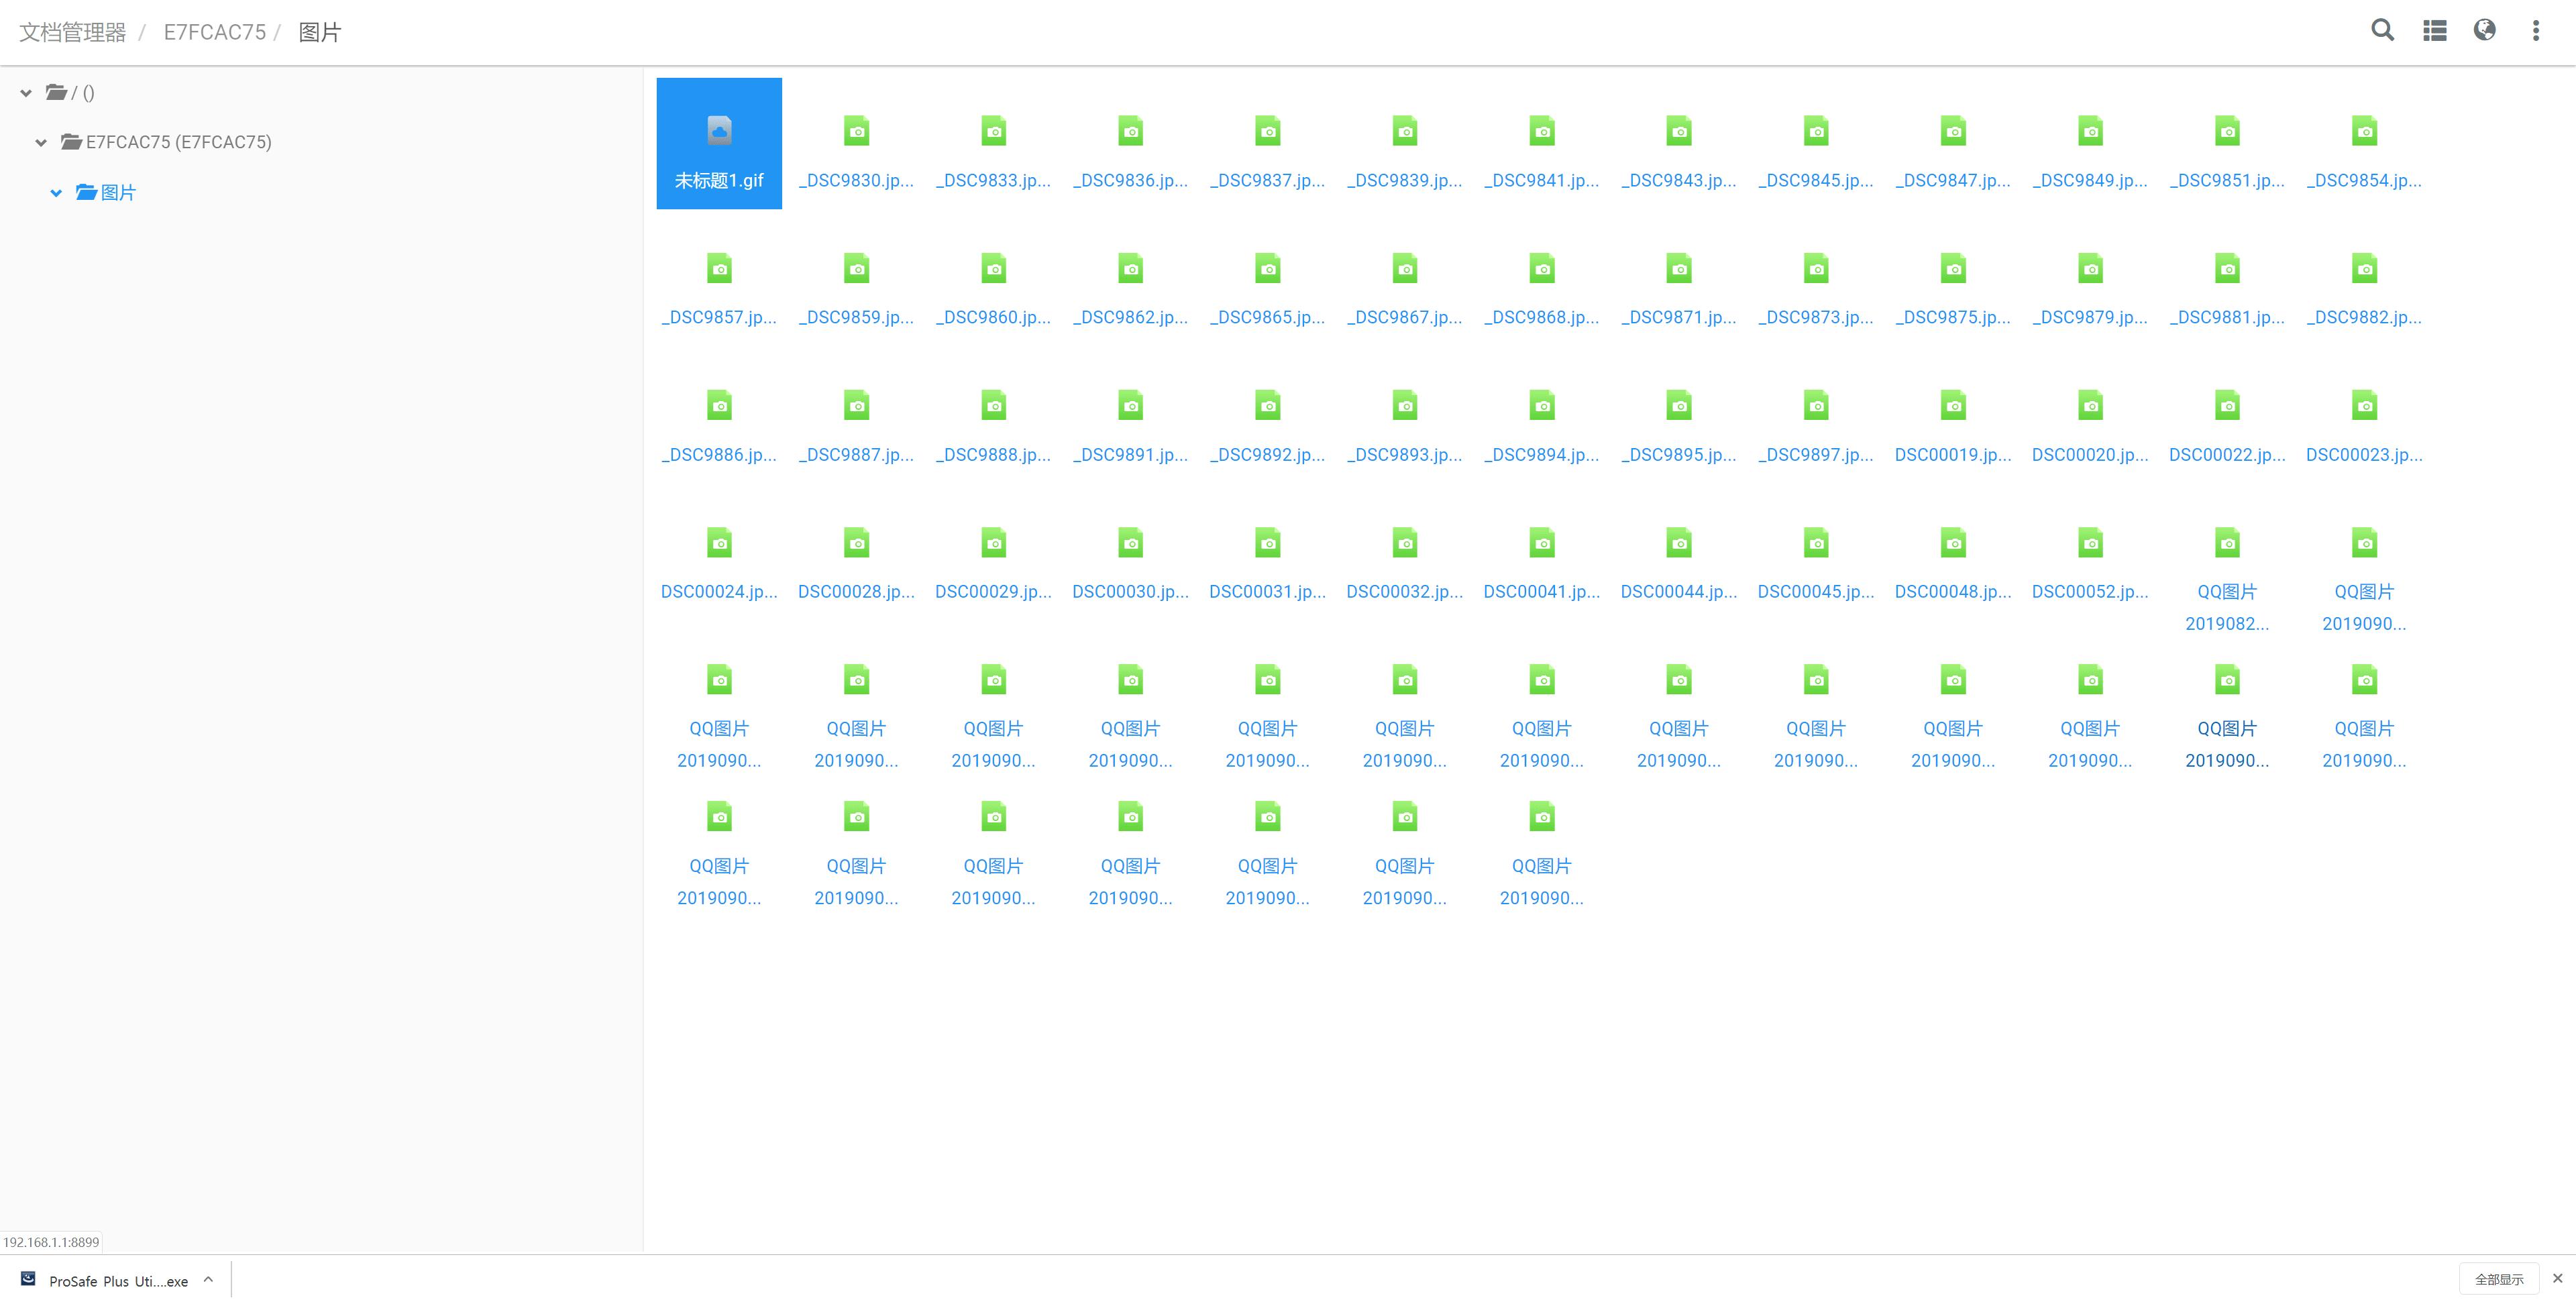
Task: Select 图片 folder in the tree
Action: [118, 192]
